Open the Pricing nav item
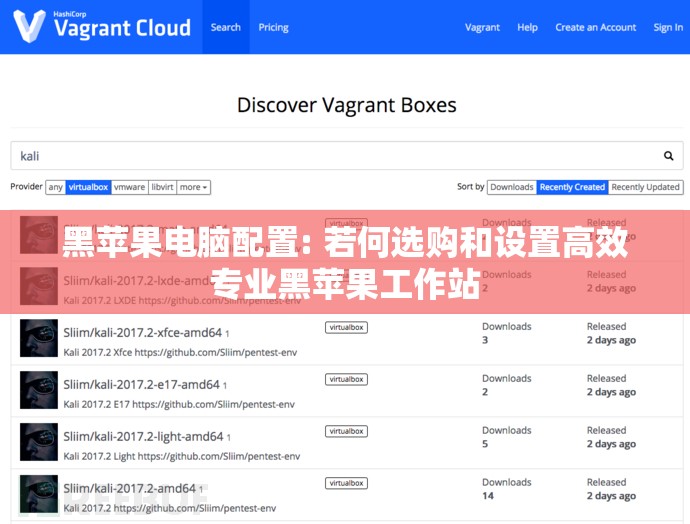 click(273, 27)
